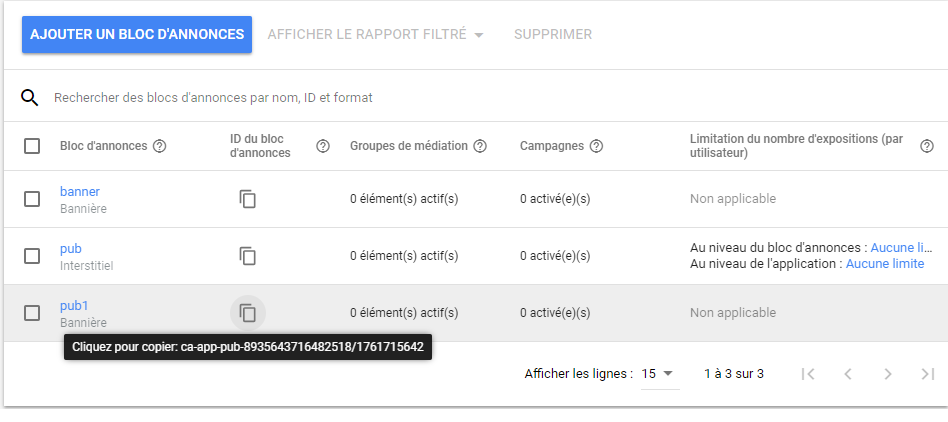Screen dimensions: 948x422
Task: Go to the next page of results
Action: [888, 374]
